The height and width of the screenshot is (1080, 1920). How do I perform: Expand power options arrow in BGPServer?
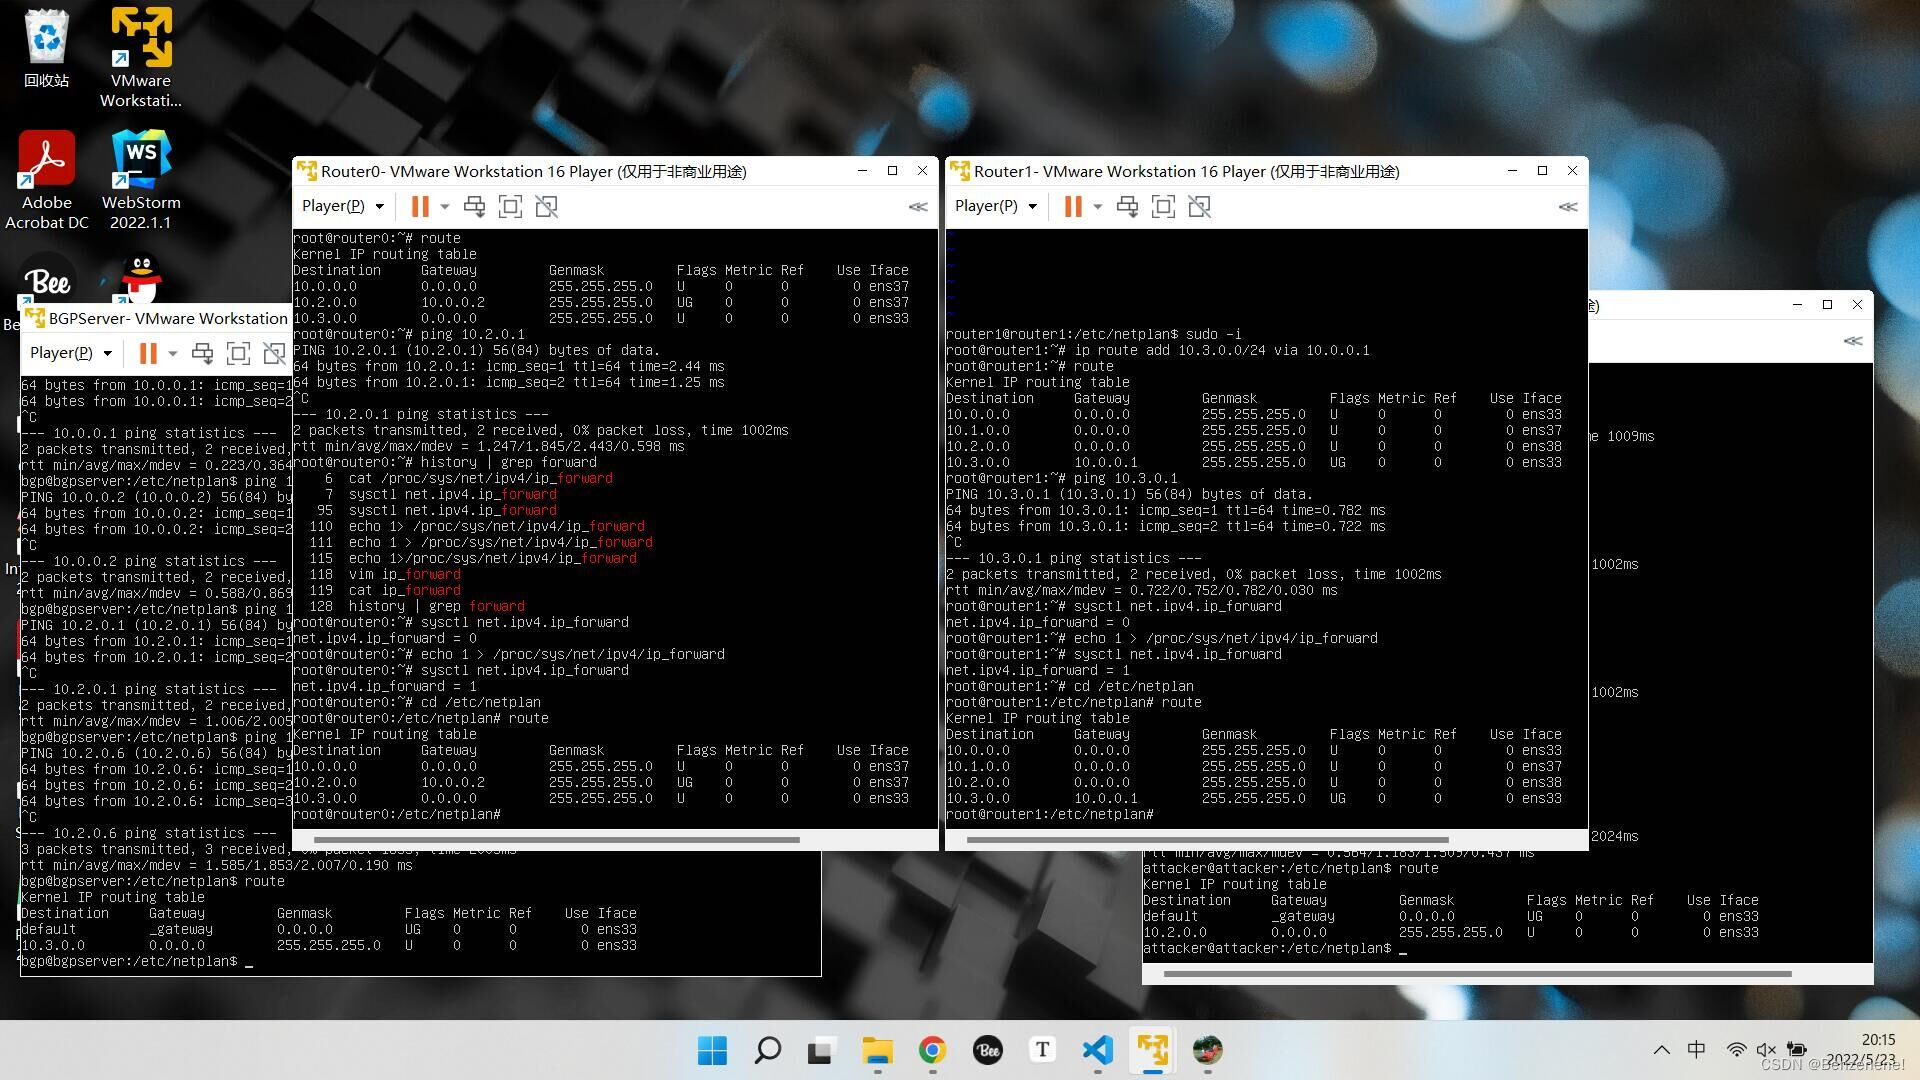(173, 354)
